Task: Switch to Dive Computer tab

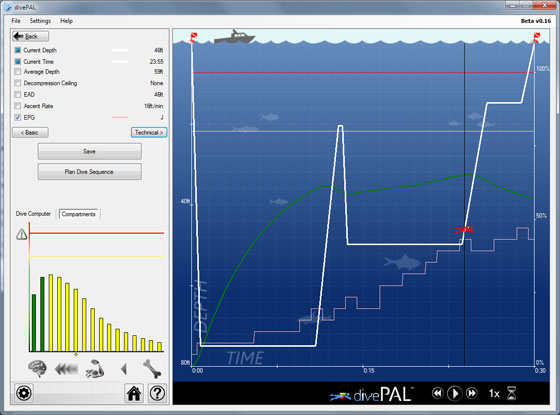Action: tap(33, 214)
